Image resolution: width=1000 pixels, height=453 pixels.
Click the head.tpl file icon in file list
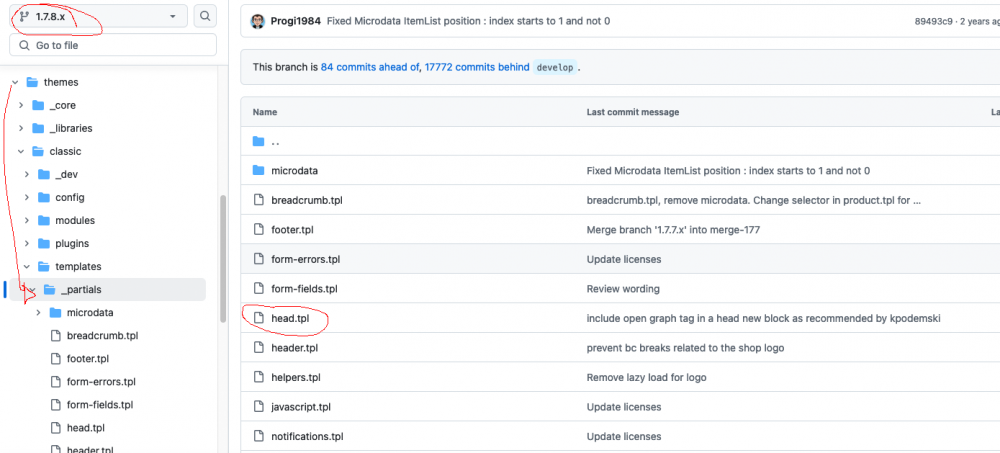259,318
